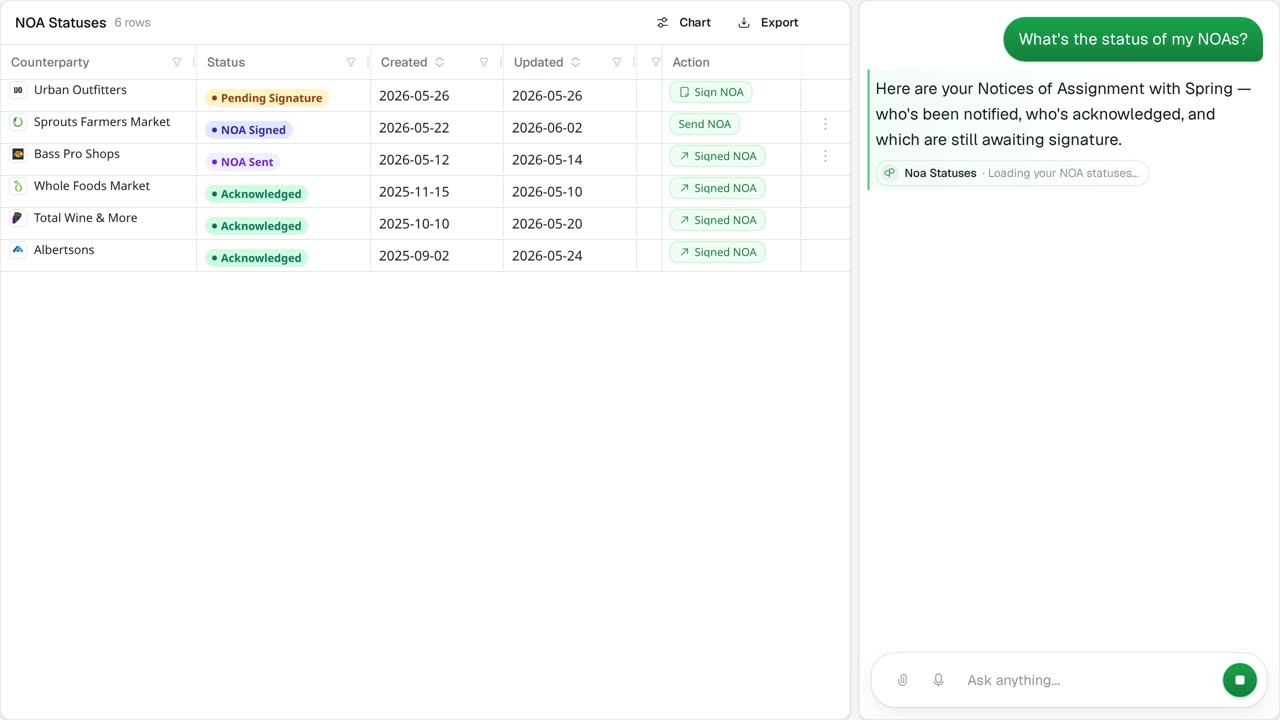Click the '6 rows' count label
The height and width of the screenshot is (720, 1280).
[x=133, y=22]
